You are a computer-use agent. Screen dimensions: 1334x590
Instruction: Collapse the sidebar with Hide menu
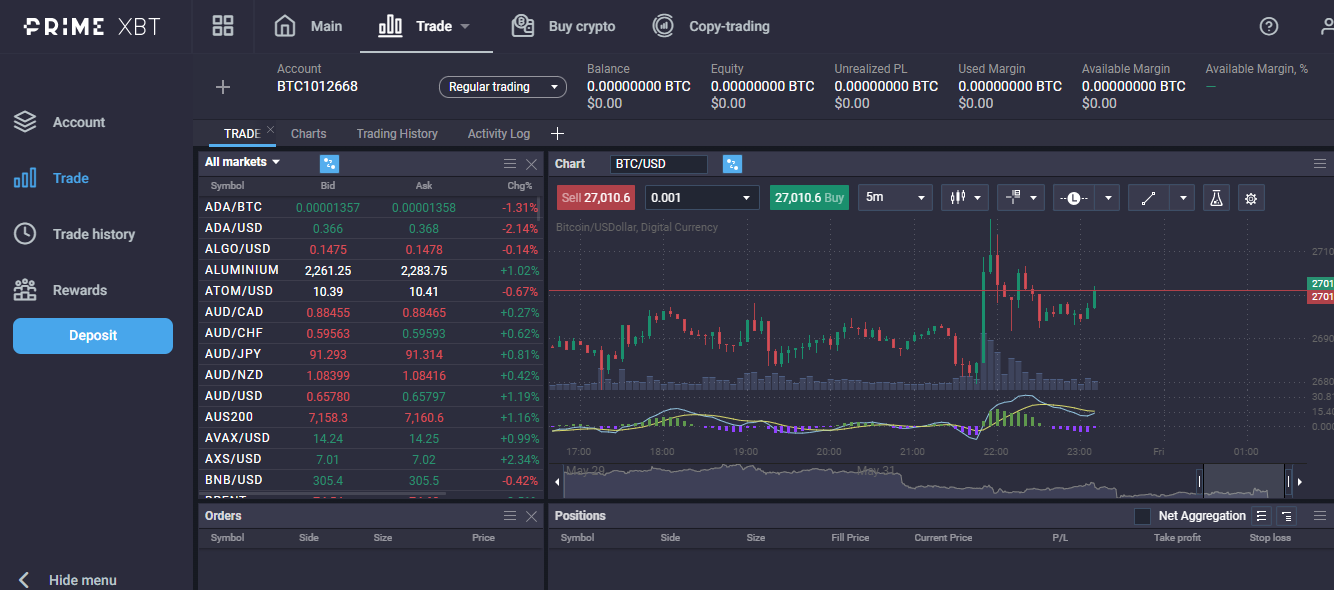(69, 580)
